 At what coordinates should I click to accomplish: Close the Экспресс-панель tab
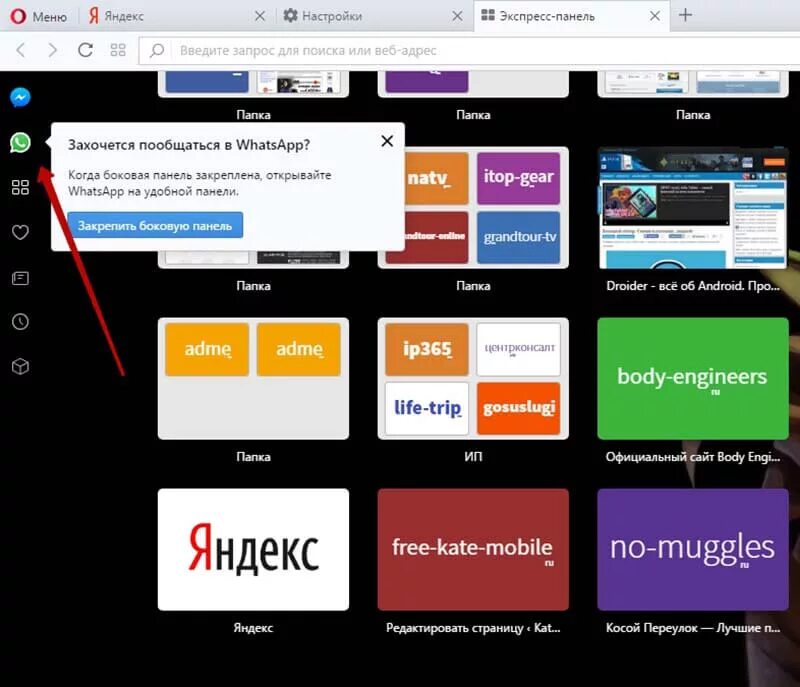[655, 16]
